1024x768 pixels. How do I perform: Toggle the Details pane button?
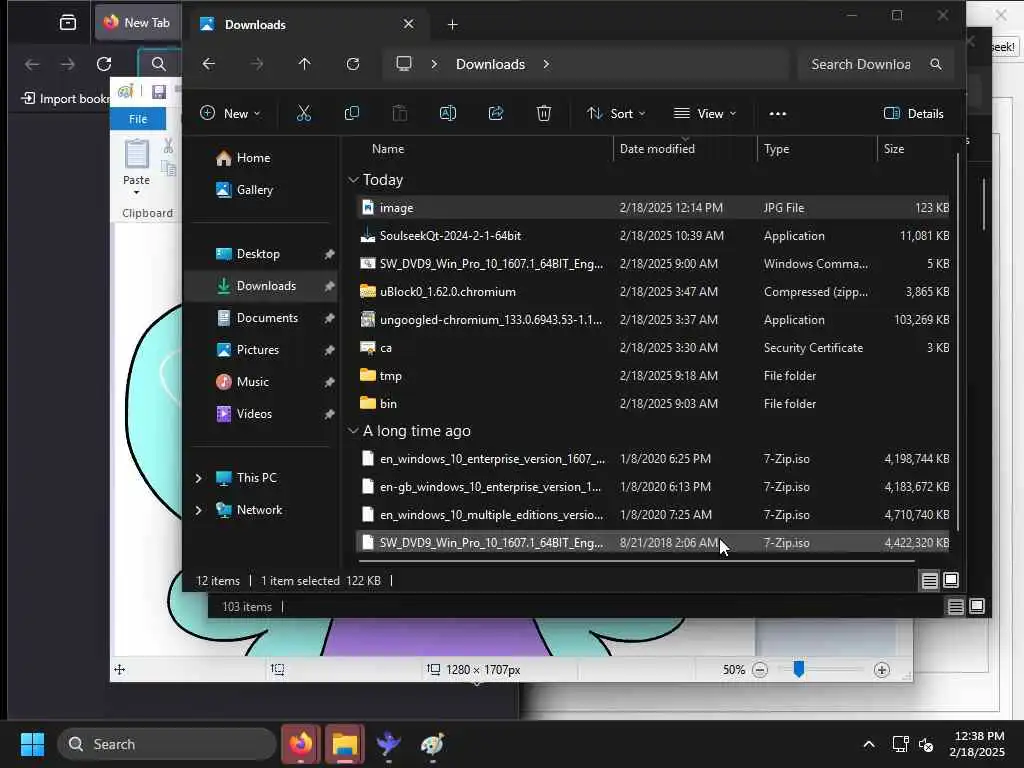913,114
